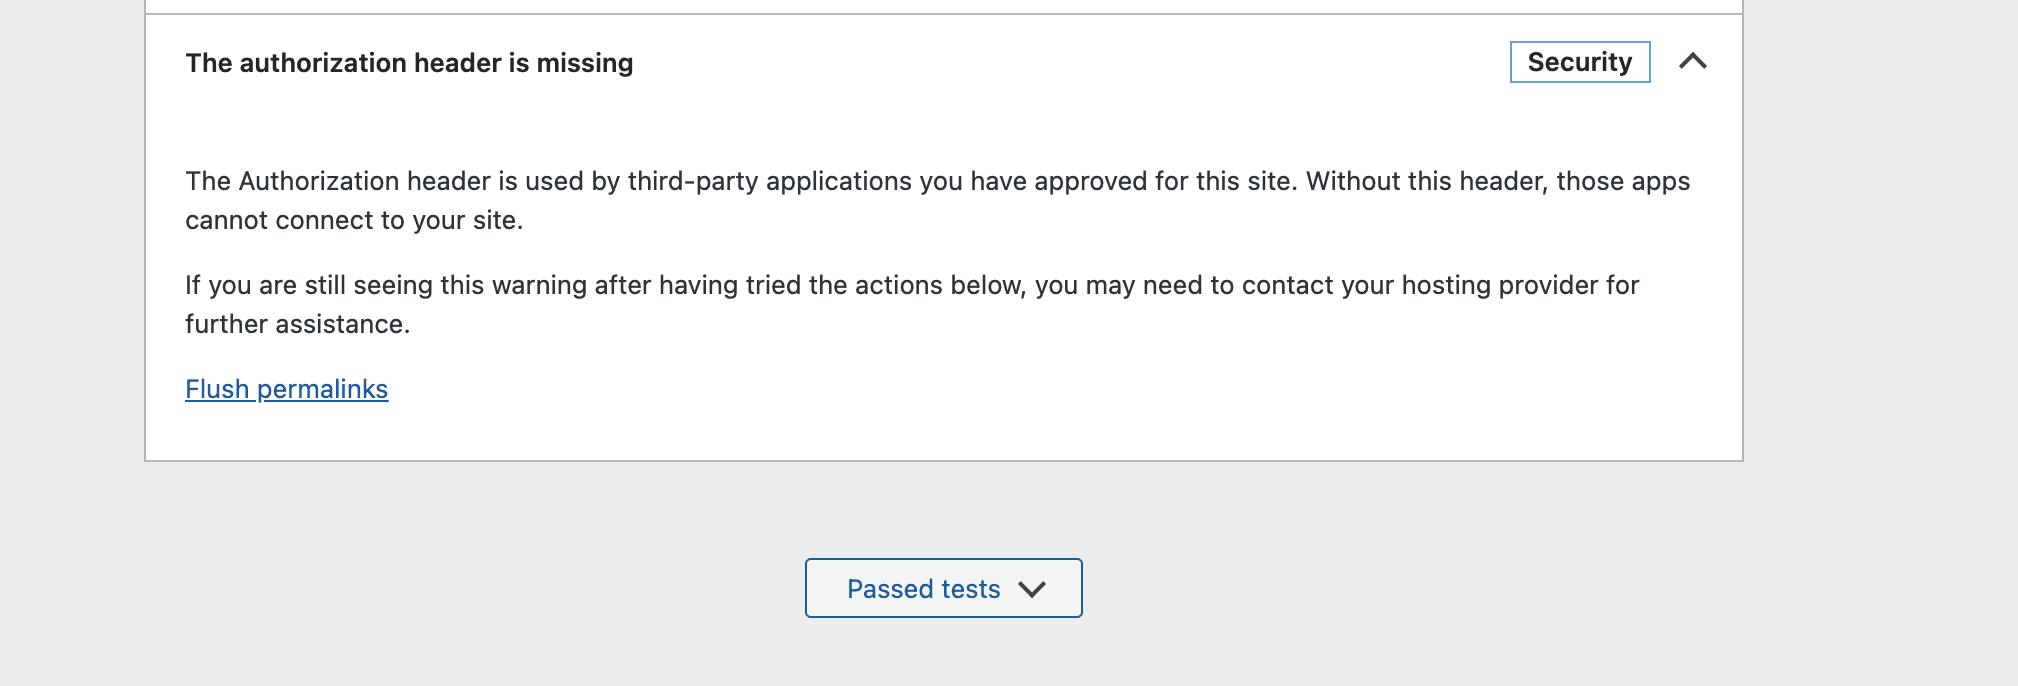Toggle the 'The authorization header is missing' heading
2018x686 pixels.
409,63
